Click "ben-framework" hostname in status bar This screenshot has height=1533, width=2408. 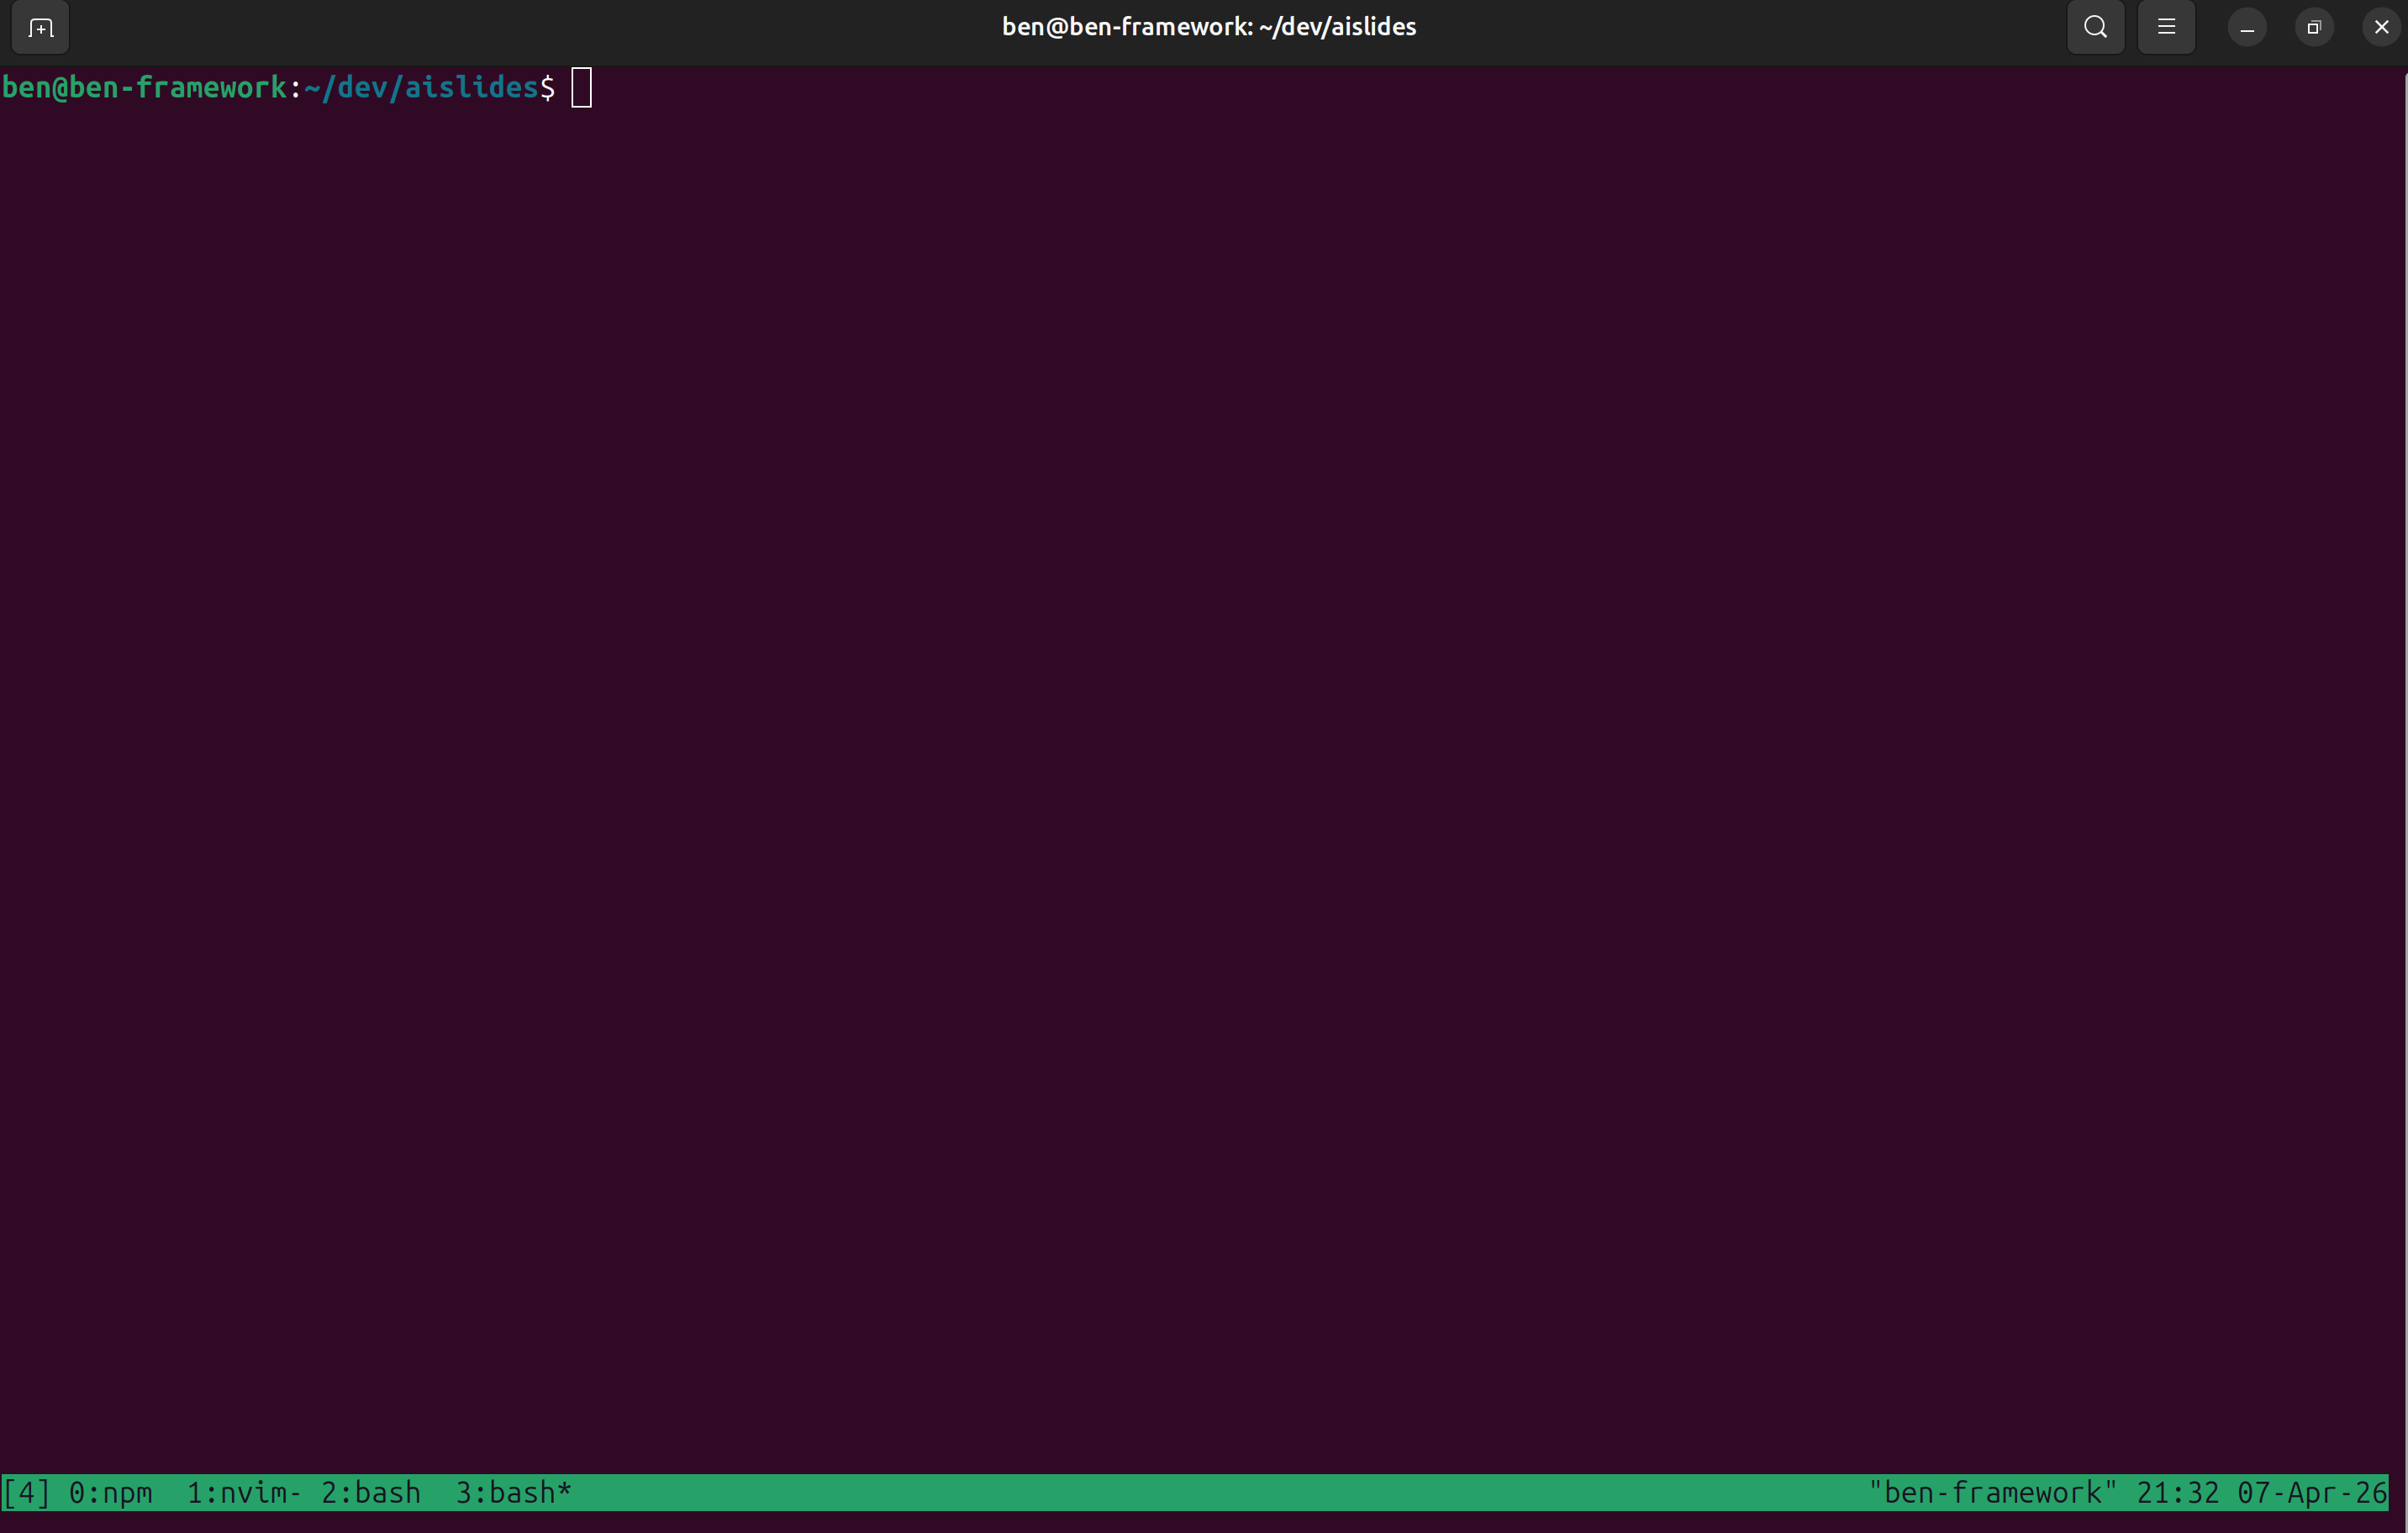1992,1492
